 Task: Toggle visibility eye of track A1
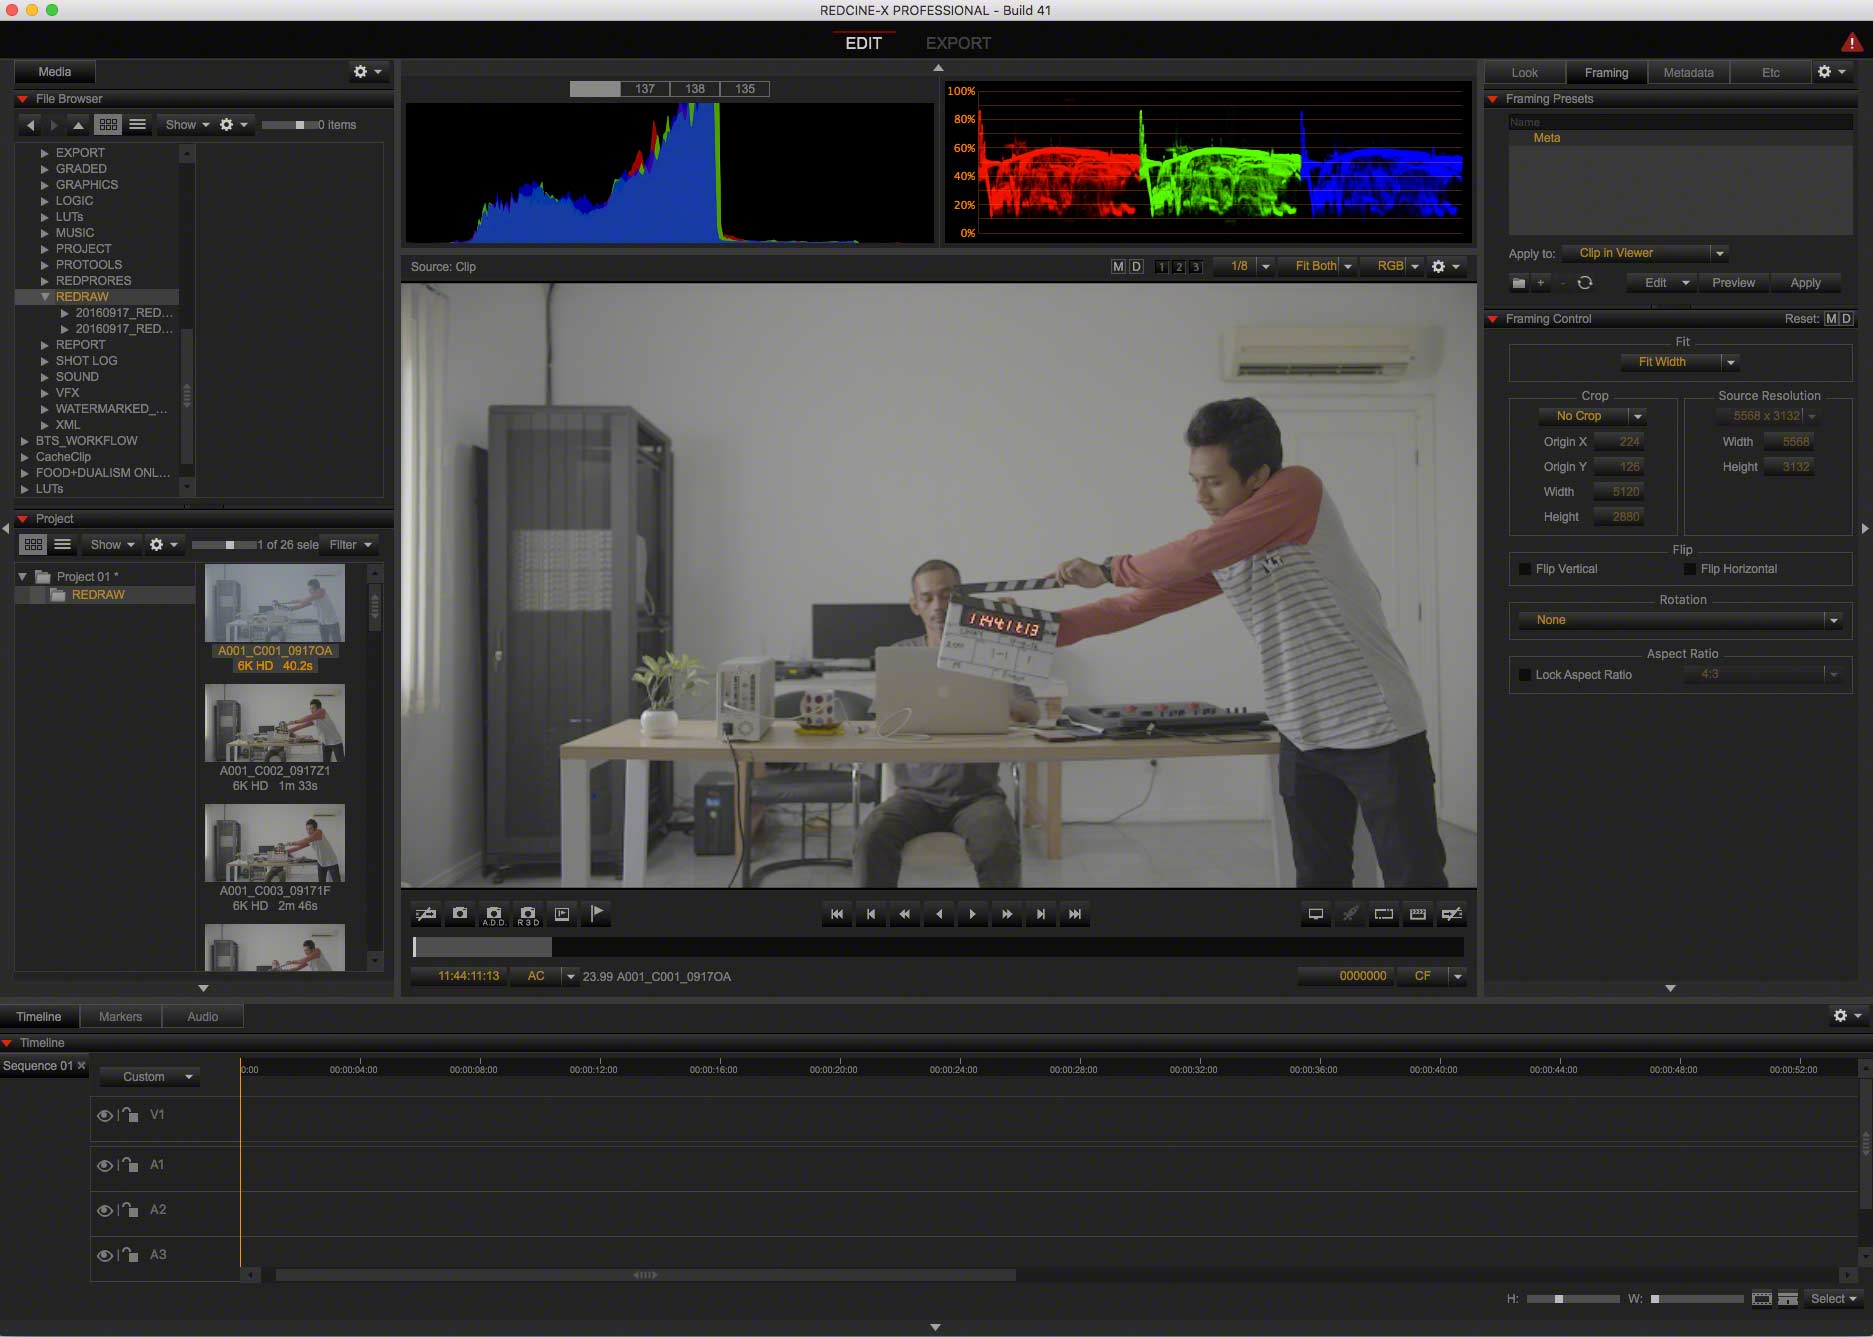[x=104, y=1165]
